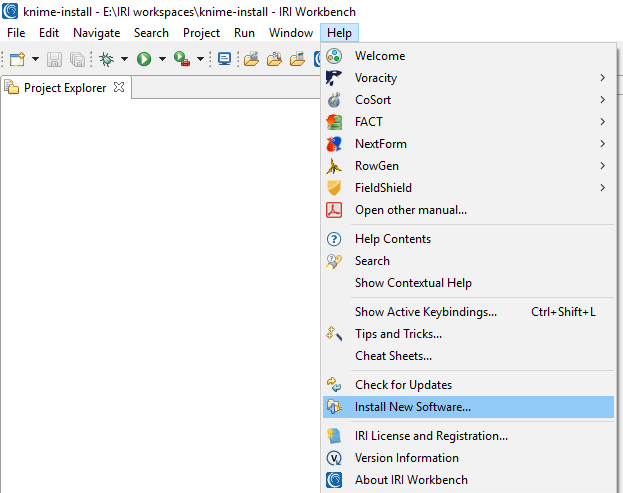Viewport: 623px width, 493px height.
Task: Click the RowGen windmill icon
Action: (334, 166)
